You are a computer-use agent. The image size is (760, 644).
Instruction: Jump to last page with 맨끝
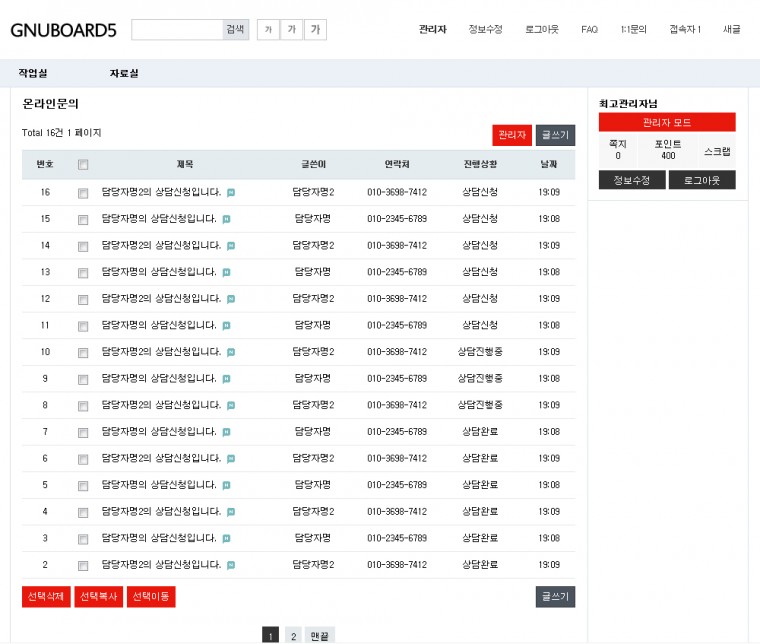pos(321,635)
